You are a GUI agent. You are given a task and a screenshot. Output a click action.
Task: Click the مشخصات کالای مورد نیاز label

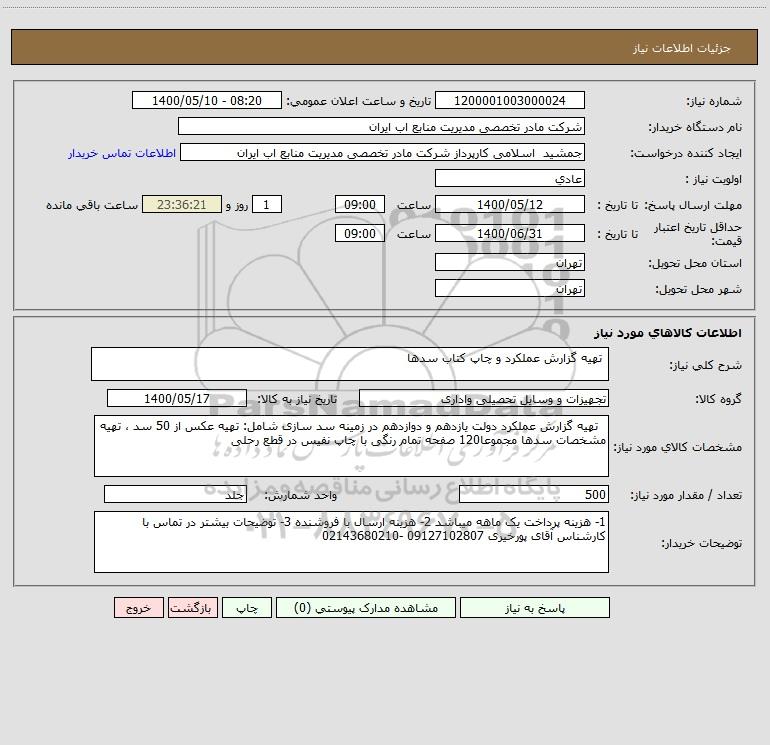678,447
